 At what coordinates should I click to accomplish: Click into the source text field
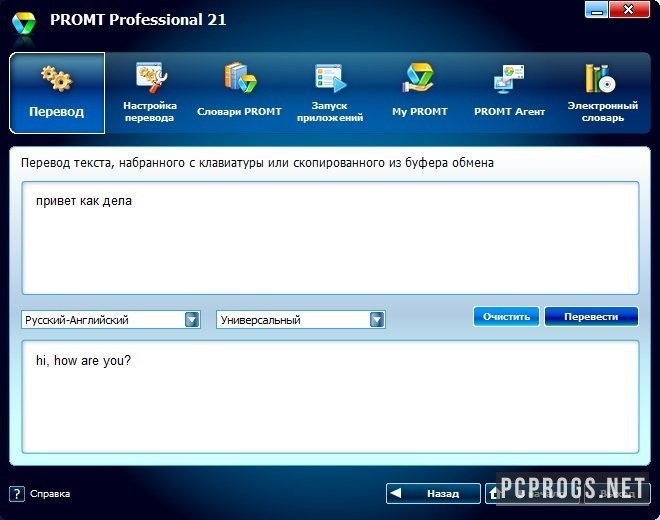(x=330, y=238)
